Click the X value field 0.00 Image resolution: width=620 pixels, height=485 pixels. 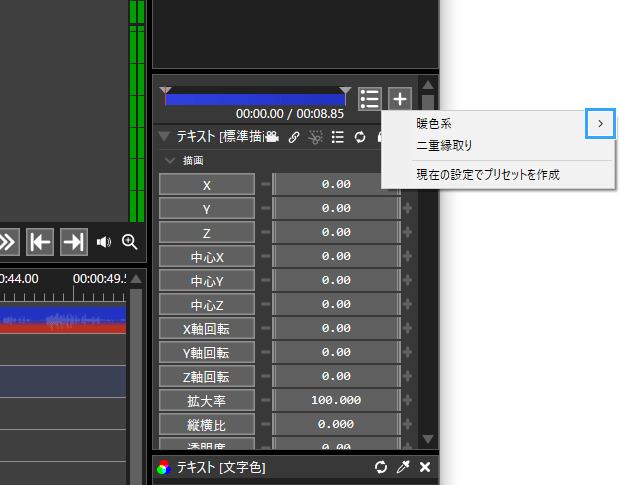point(336,184)
